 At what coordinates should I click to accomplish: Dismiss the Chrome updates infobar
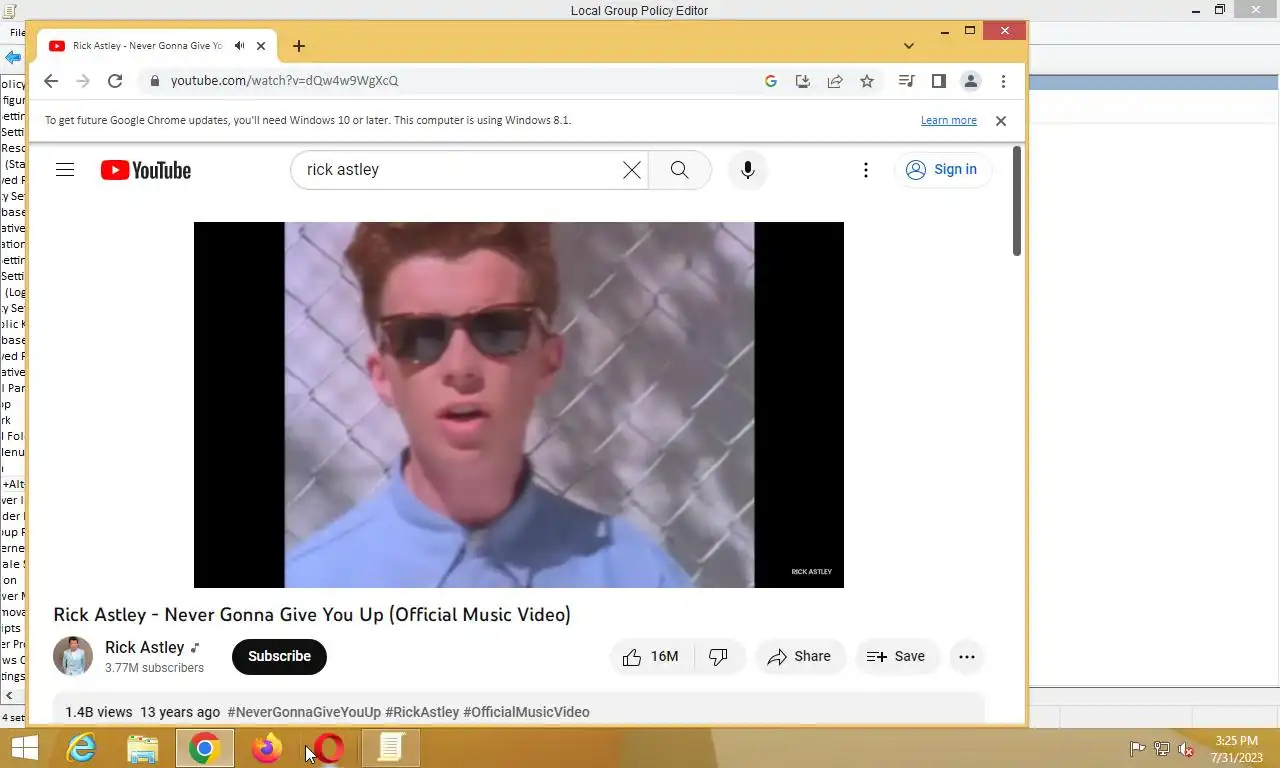pyautogui.click(x=1000, y=120)
